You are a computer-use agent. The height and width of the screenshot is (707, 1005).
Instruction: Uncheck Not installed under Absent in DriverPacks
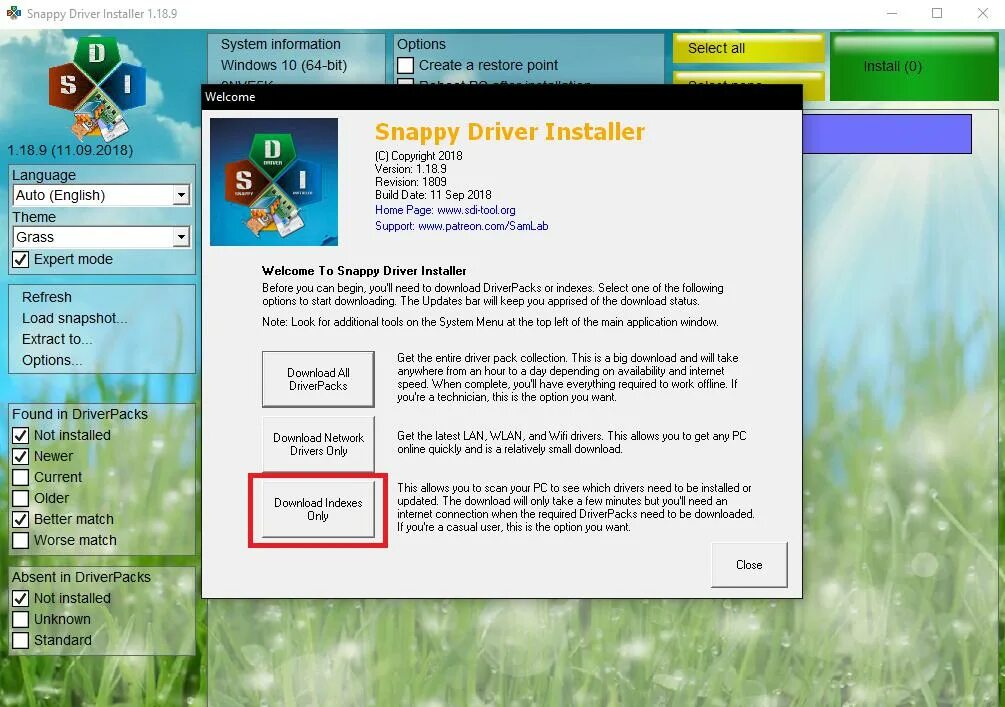click(21, 598)
